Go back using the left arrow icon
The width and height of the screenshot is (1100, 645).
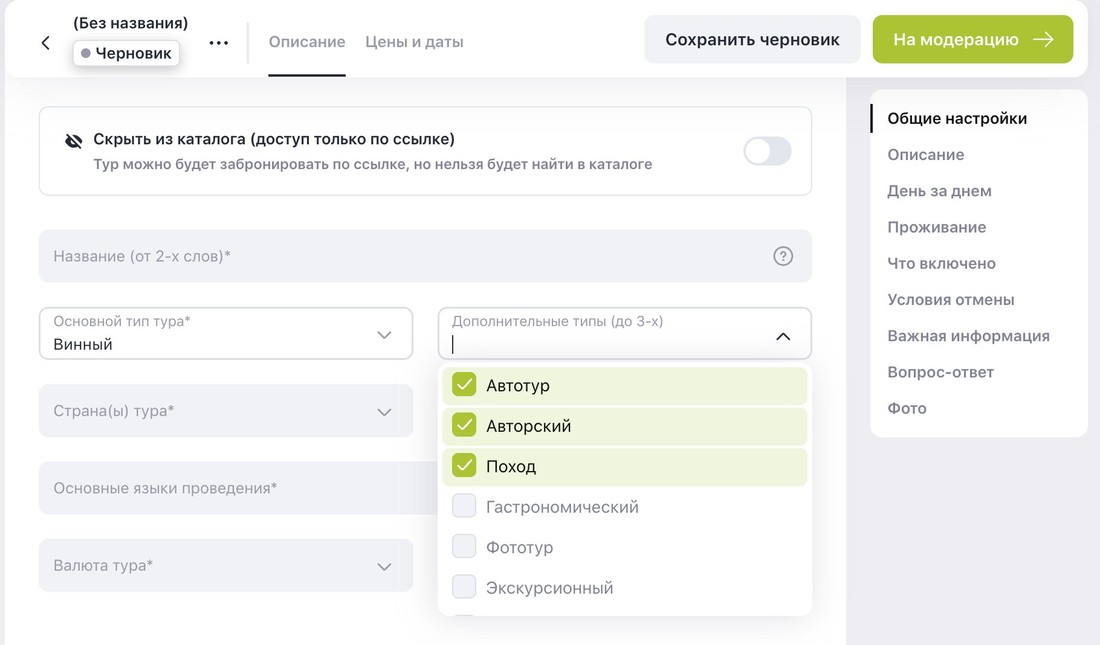[46, 43]
